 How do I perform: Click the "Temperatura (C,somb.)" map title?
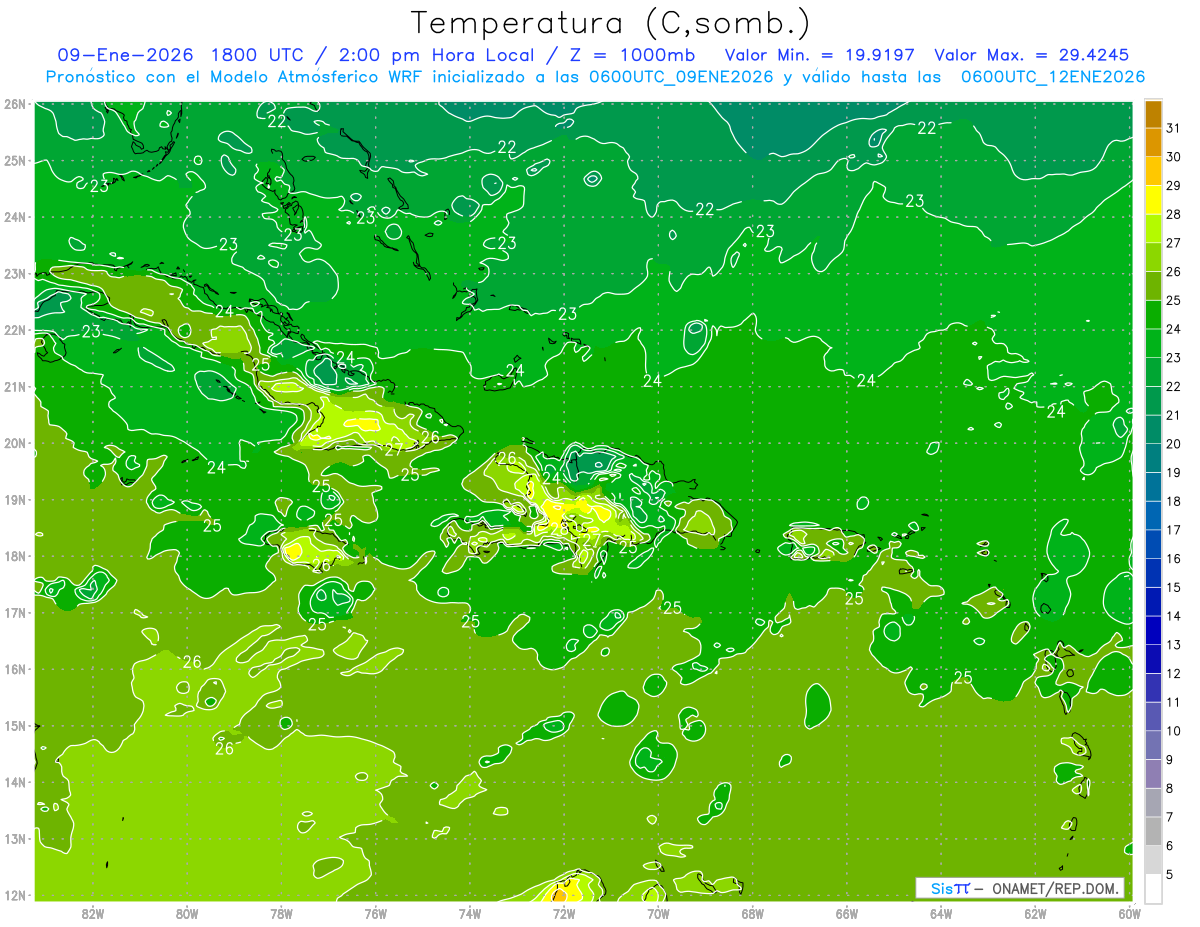(x=611, y=23)
